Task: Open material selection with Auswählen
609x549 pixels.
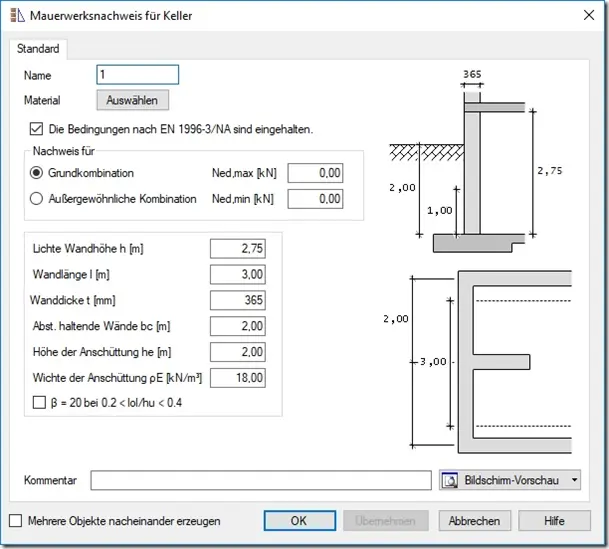Action: tap(132, 100)
